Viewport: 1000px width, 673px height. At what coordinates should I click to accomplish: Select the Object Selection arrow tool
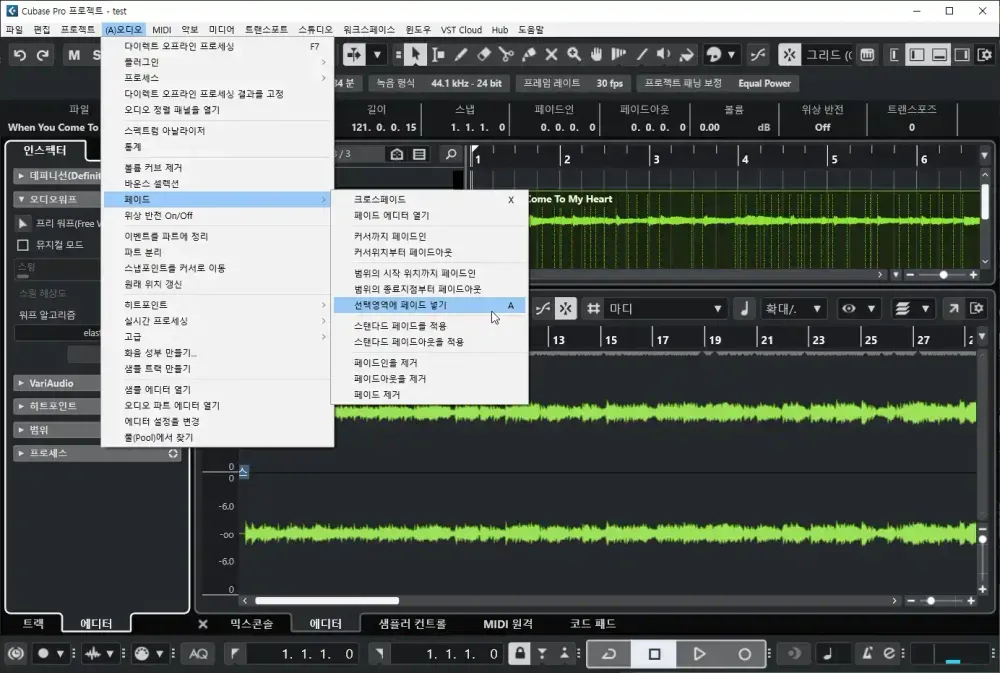(415, 55)
